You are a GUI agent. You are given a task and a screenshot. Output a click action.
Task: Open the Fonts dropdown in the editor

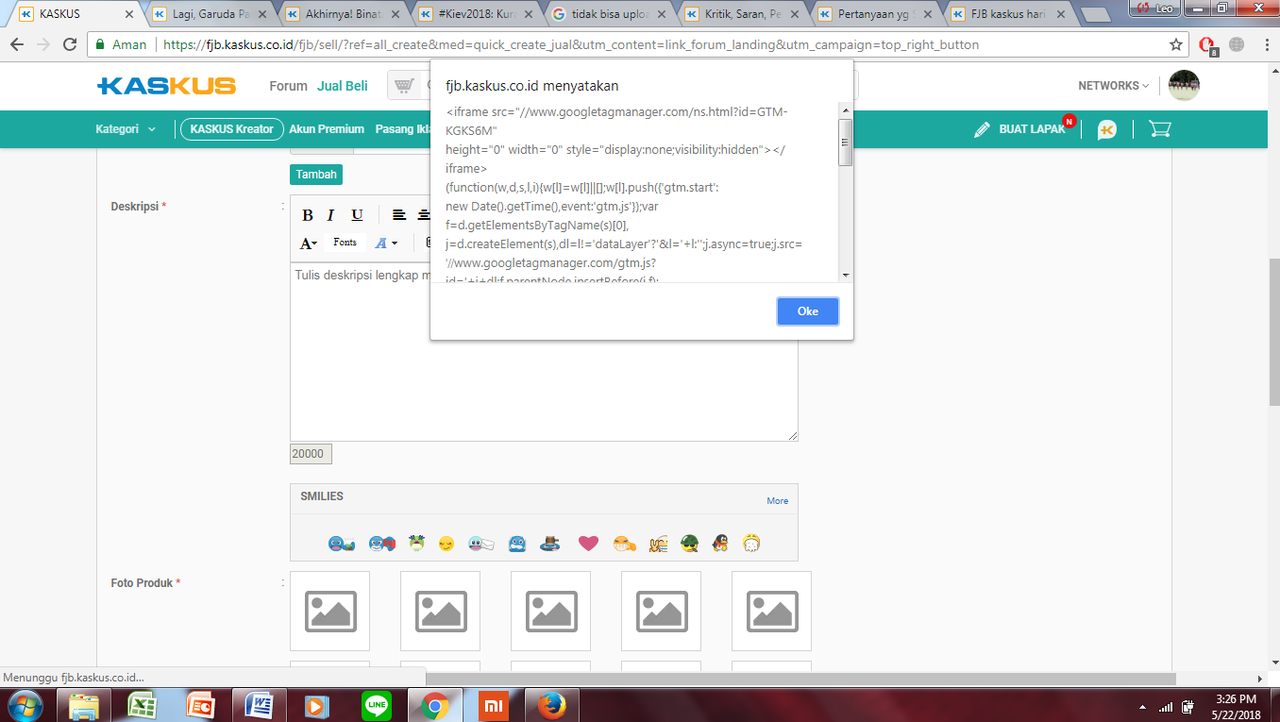coord(345,243)
